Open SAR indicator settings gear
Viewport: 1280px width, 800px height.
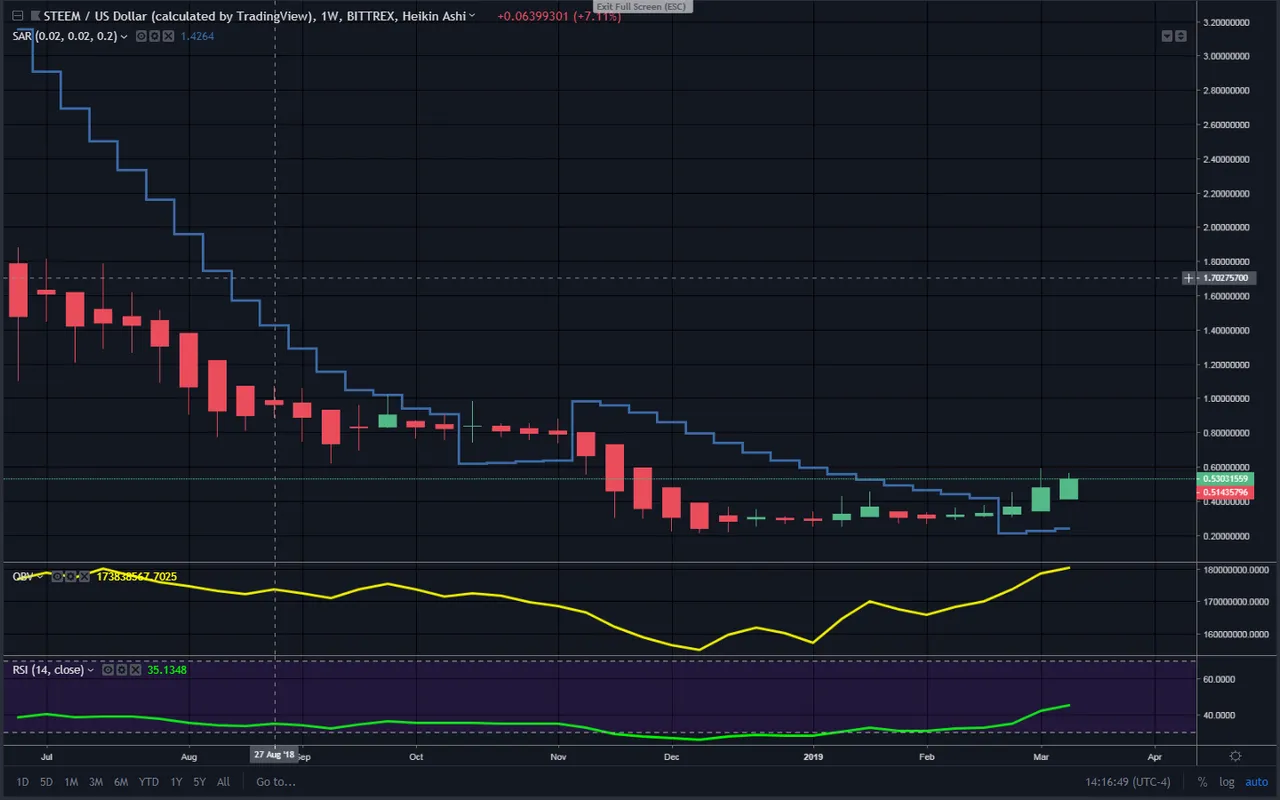(x=155, y=36)
